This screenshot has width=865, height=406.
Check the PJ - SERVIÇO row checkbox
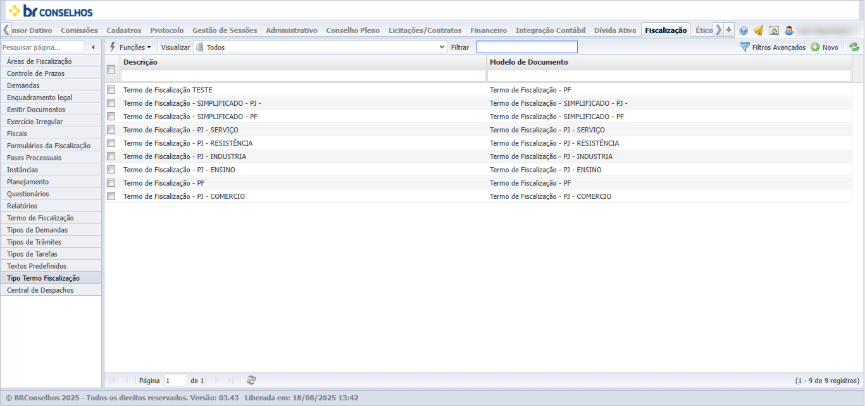[x=111, y=130]
